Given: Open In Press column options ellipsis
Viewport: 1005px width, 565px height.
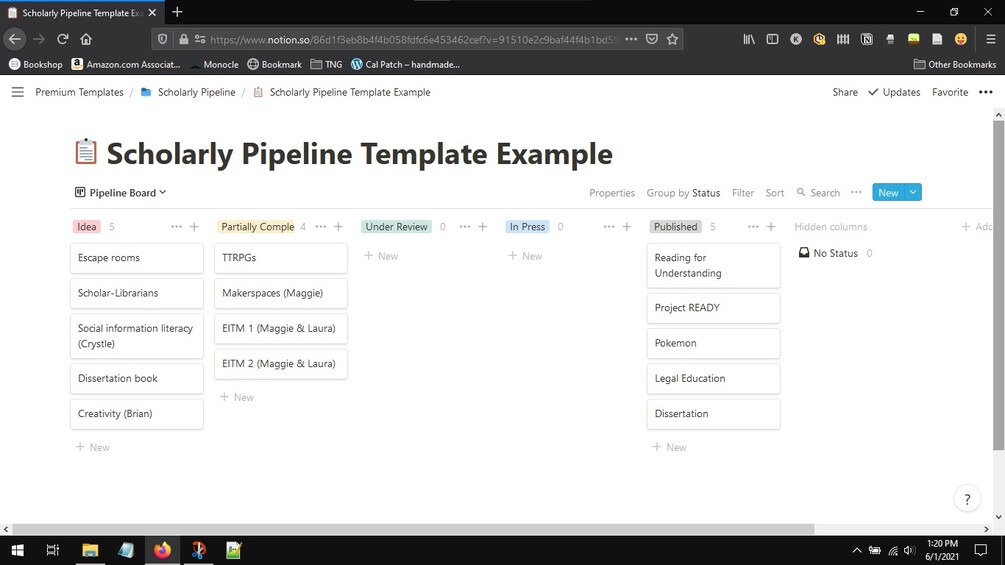Looking at the screenshot, I should point(609,227).
